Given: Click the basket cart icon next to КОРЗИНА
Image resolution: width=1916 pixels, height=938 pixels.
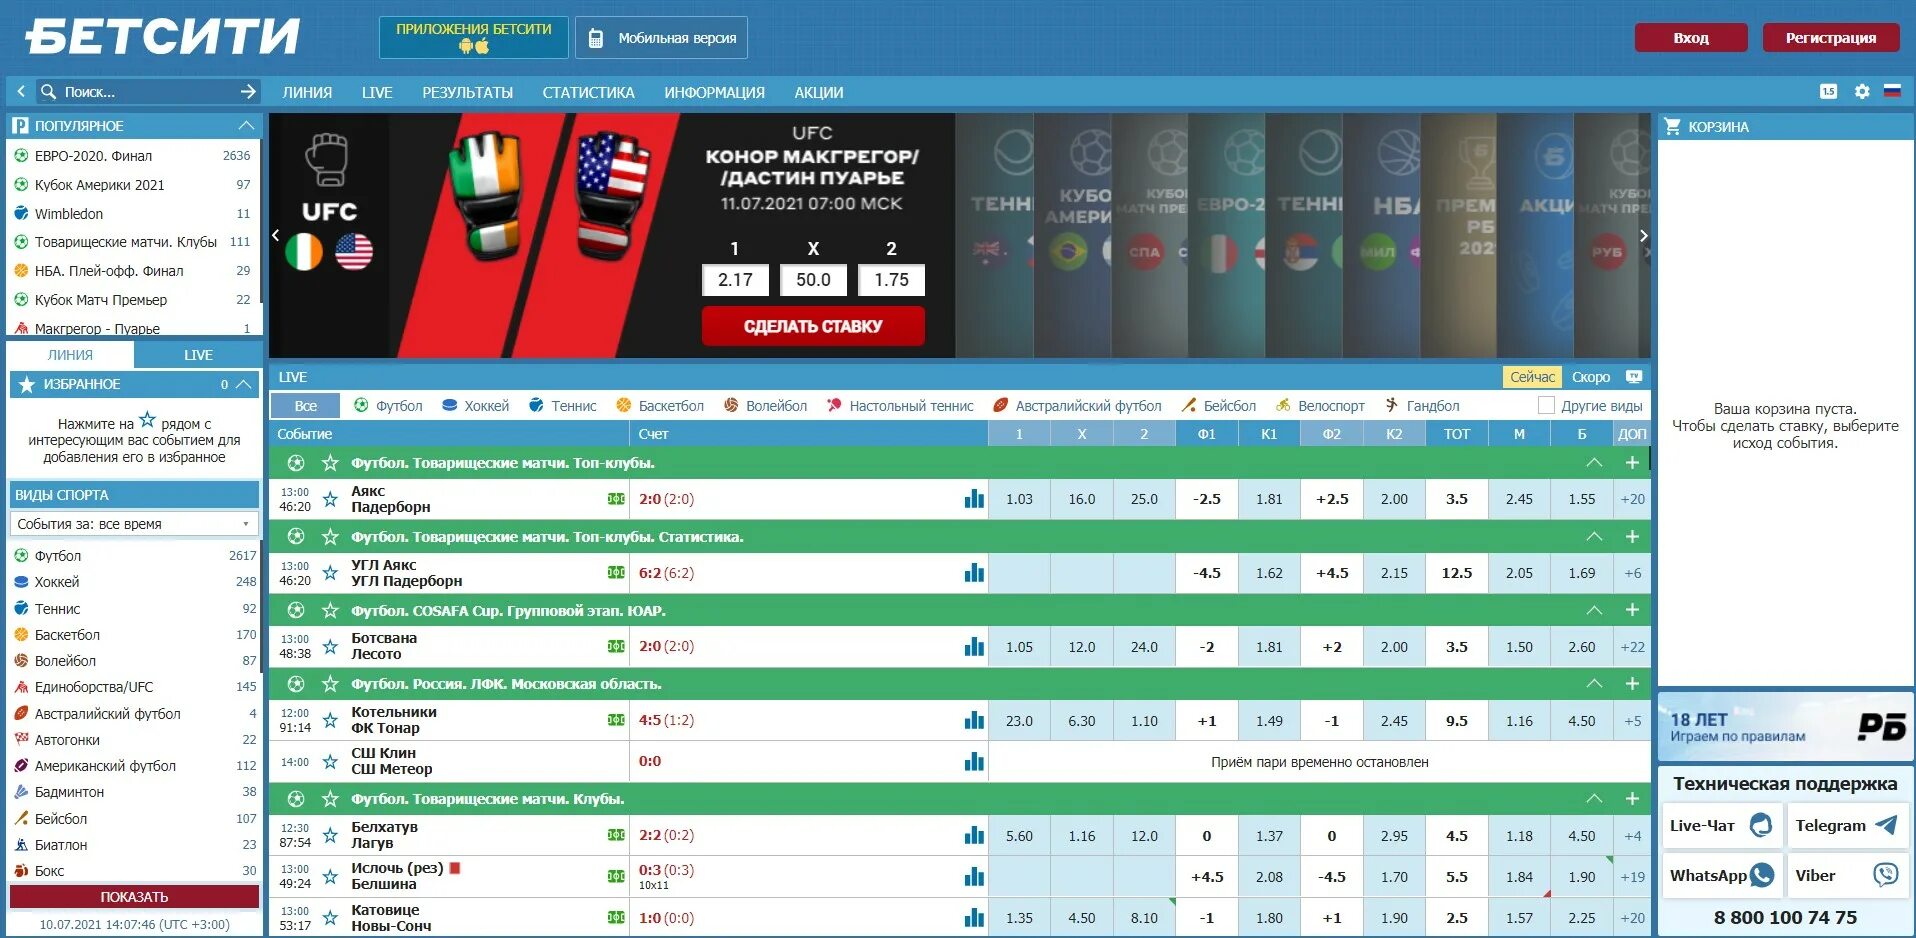Looking at the screenshot, I should click(1672, 126).
